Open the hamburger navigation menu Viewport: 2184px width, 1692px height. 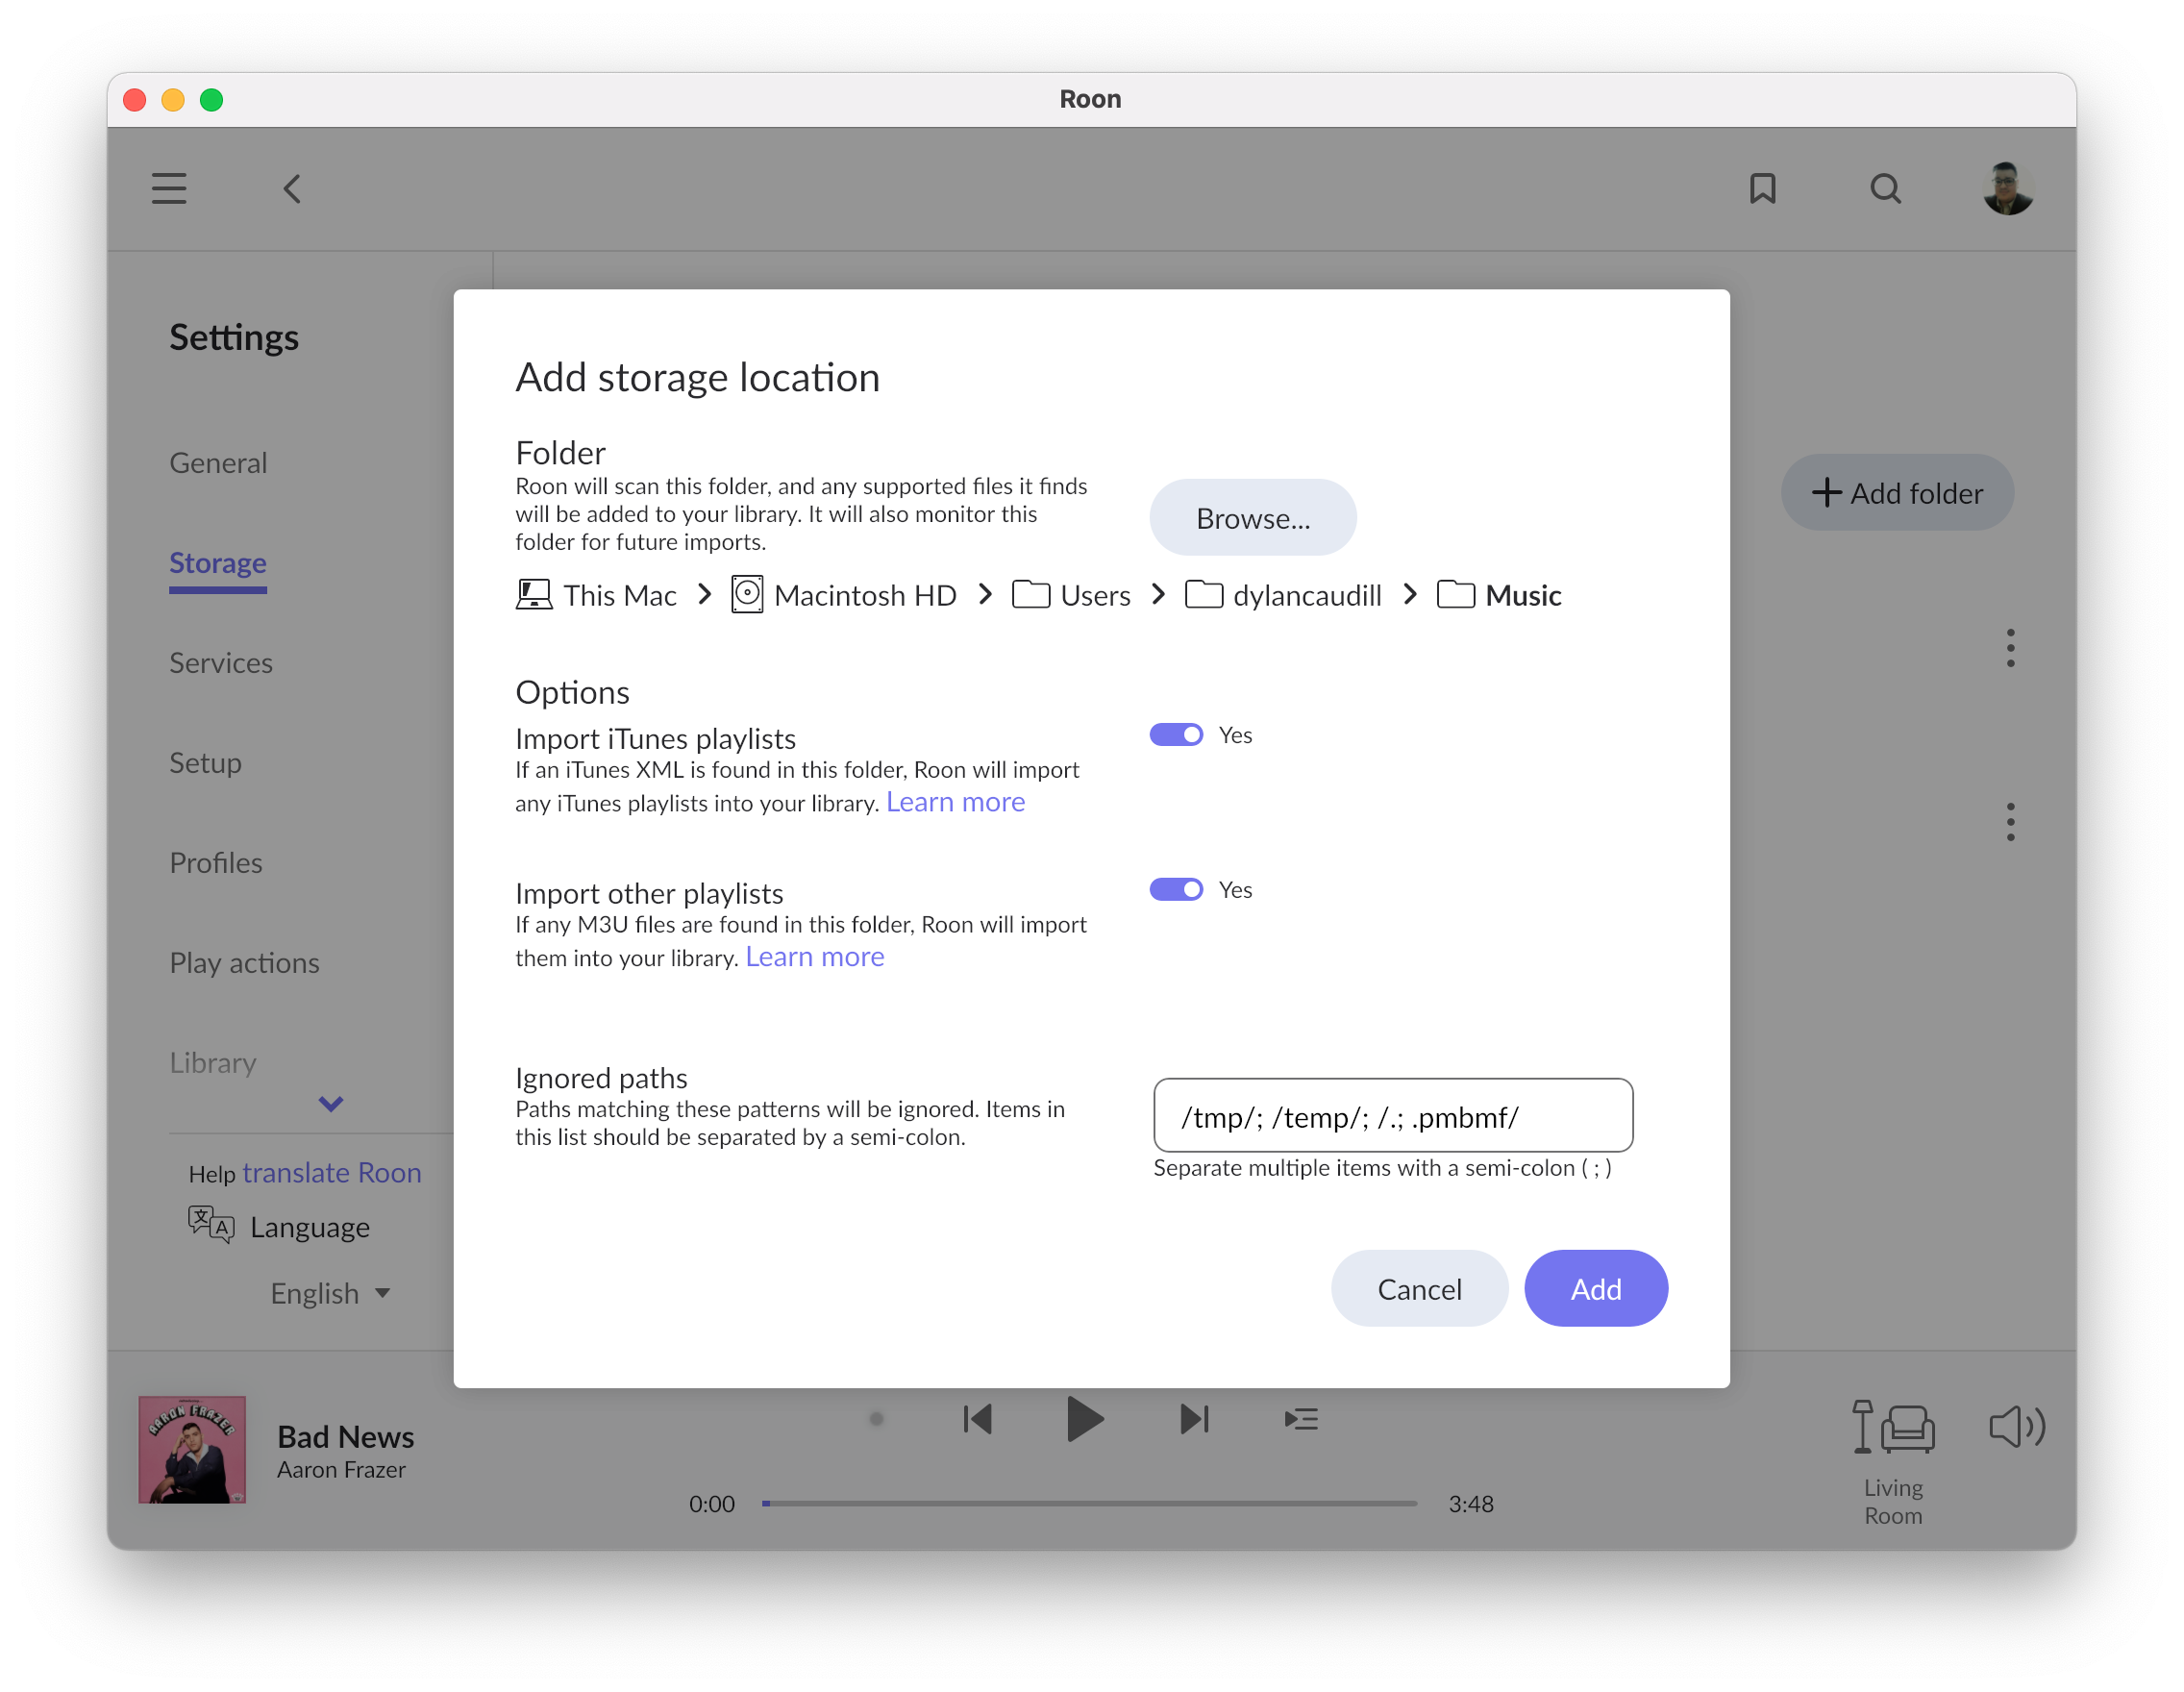pyautogui.click(x=169, y=188)
